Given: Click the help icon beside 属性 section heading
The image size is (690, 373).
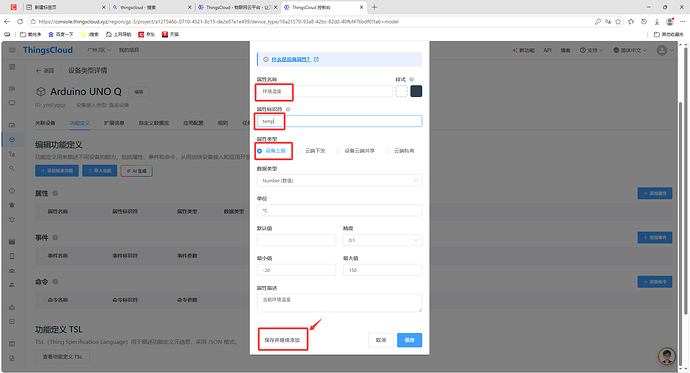Looking at the screenshot, I should coord(55,193).
